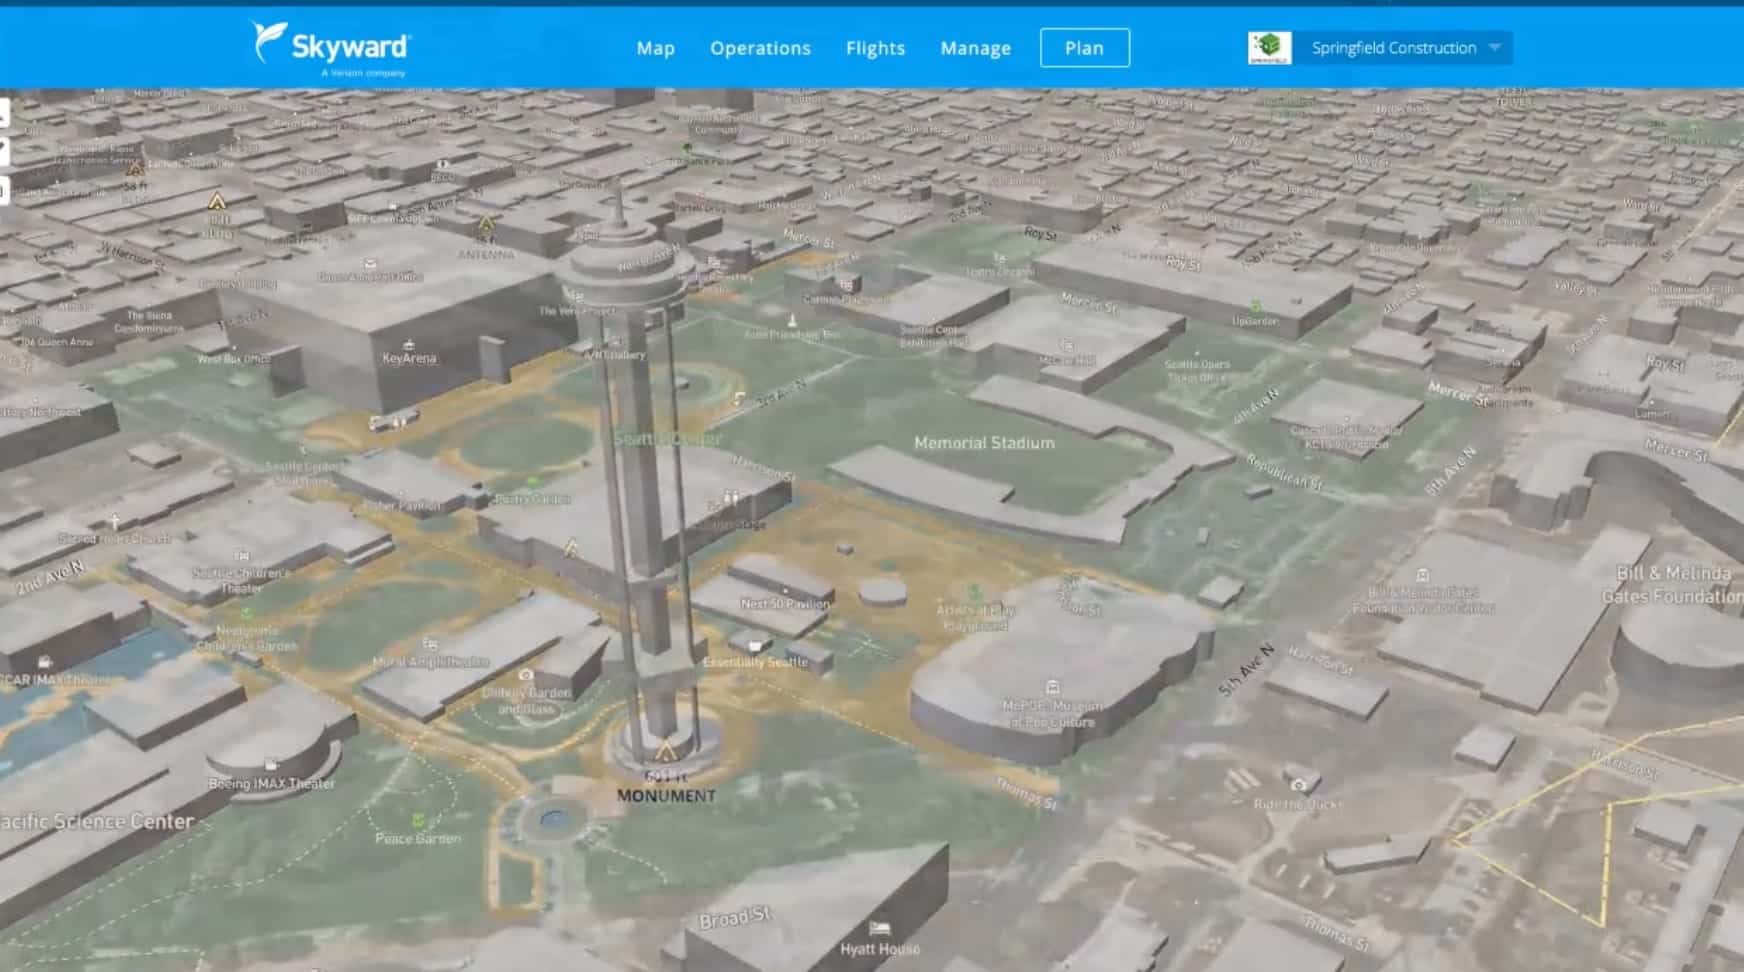1744x972 pixels.
Task: Click the Republican St street label
Action: [x=1284, y=472]
